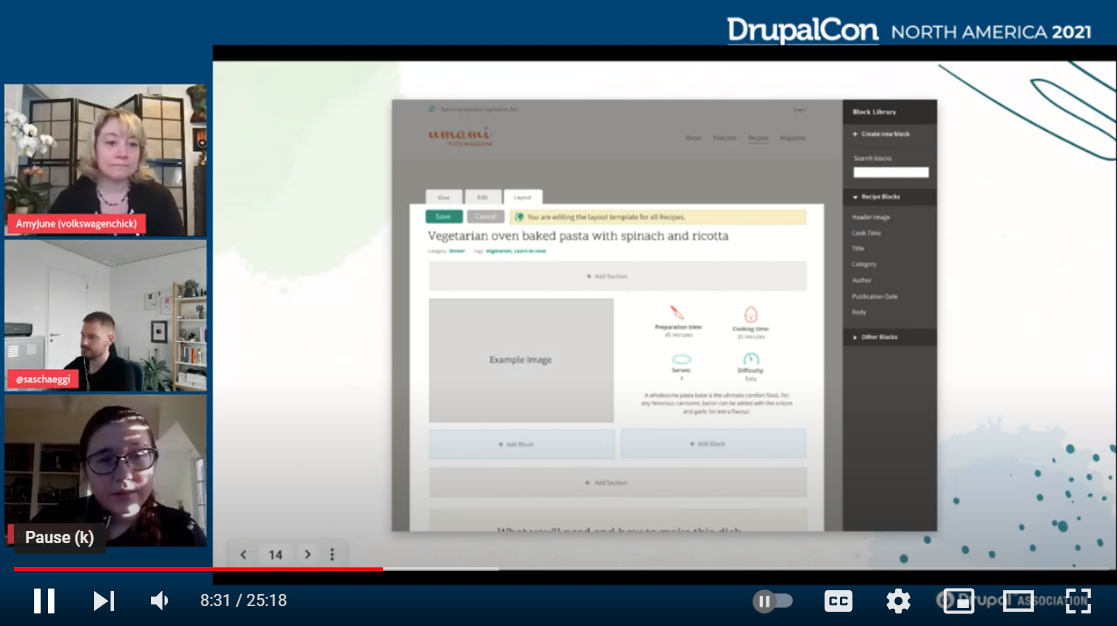Click the @saschaeggi speaker video thumbnail
Screen dimensions: 1117x626
coord(105,315)
